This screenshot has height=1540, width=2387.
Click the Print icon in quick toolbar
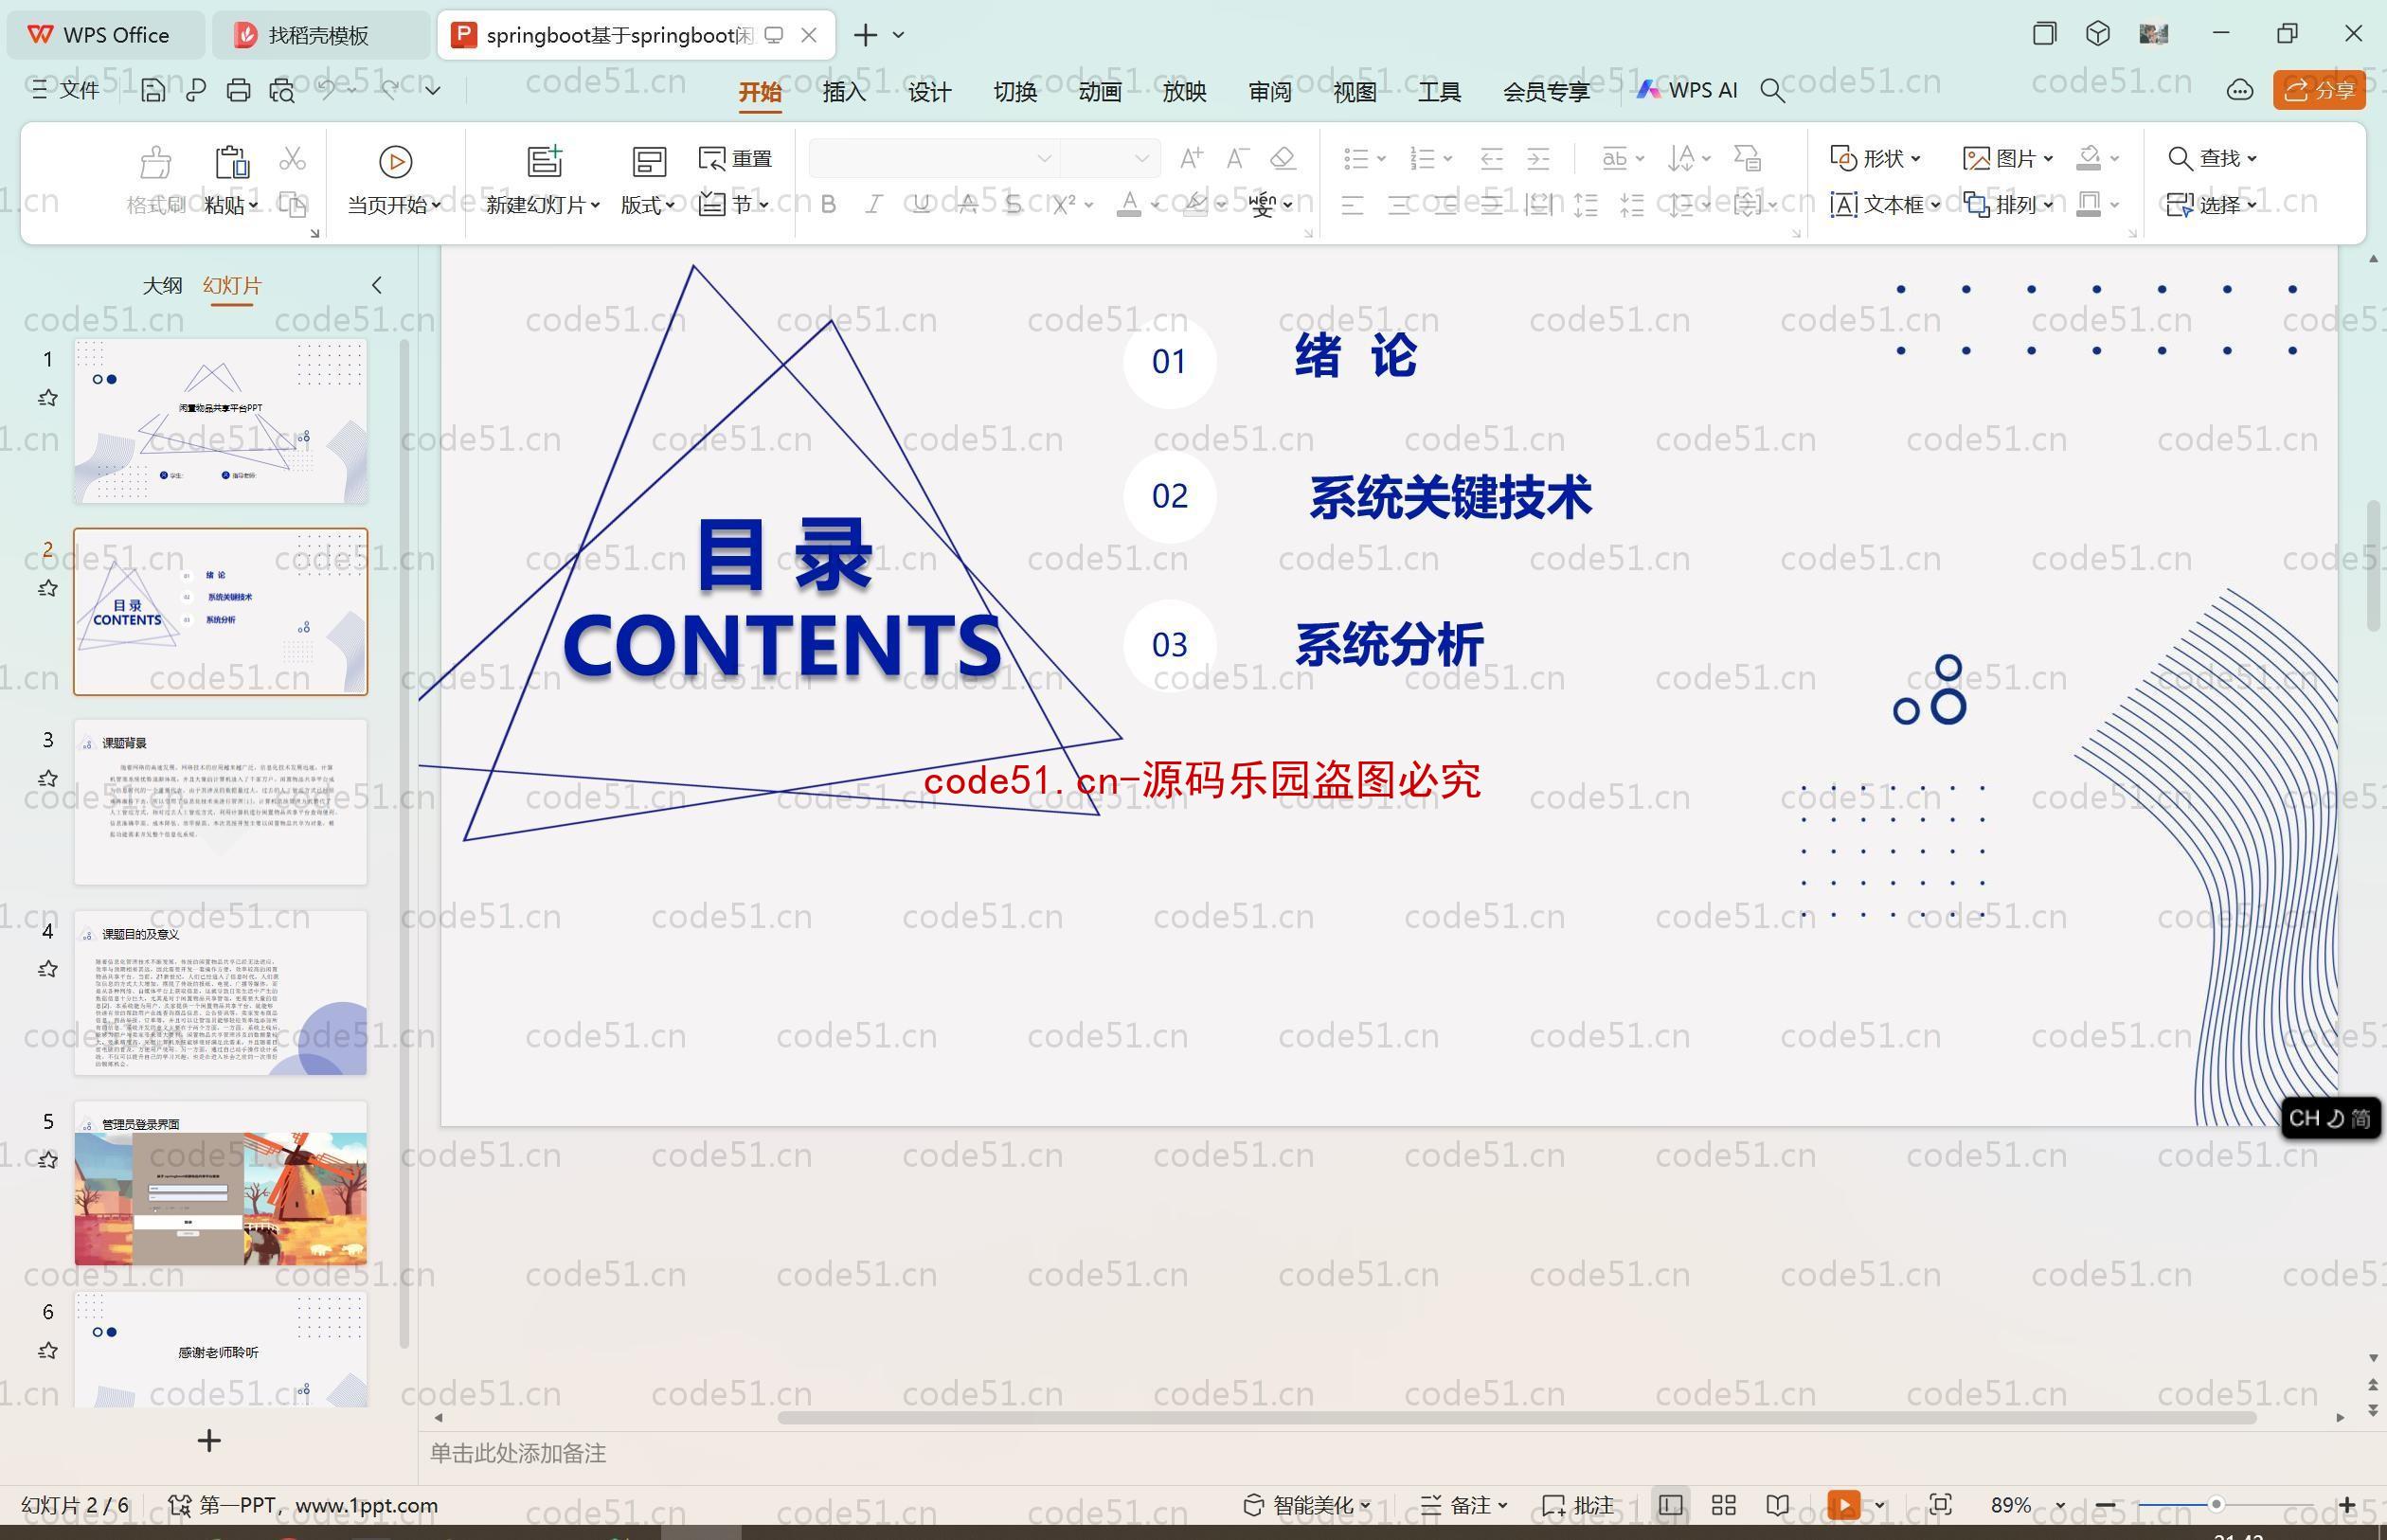[x=238, y=91]
